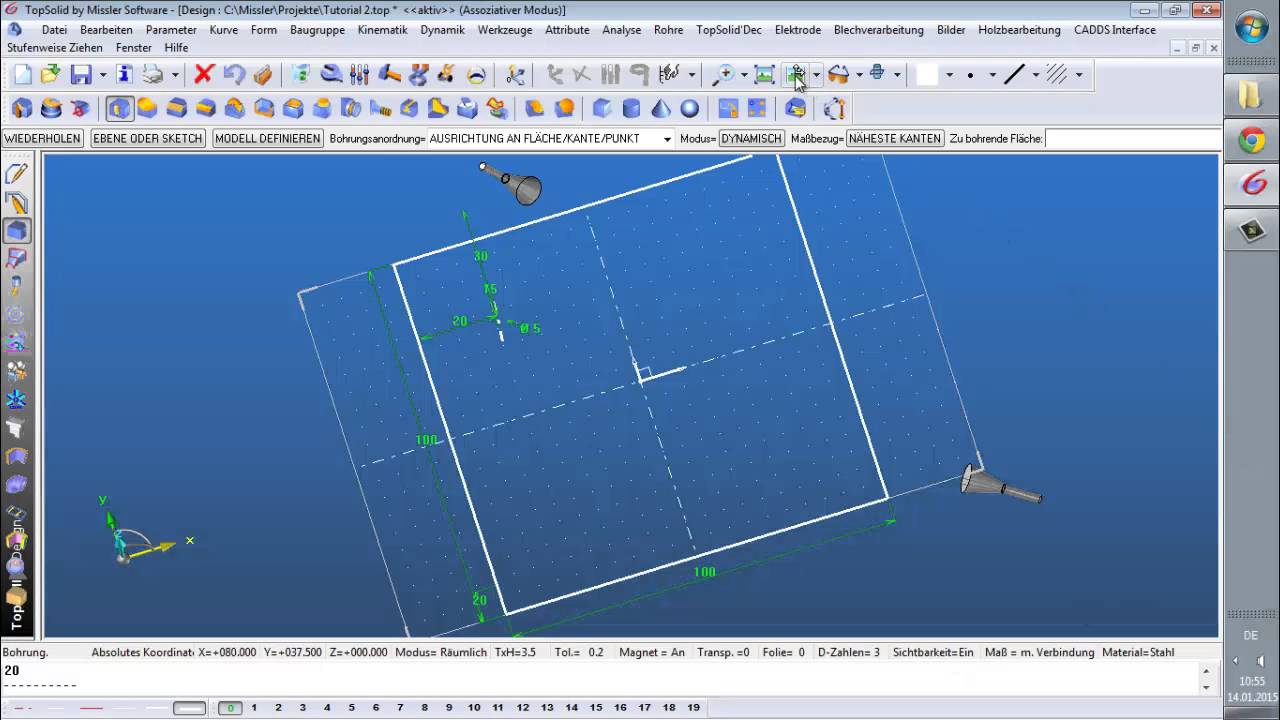
Task: Toggle layer 15 in the bottom layer bar
Action: point(596,708)
